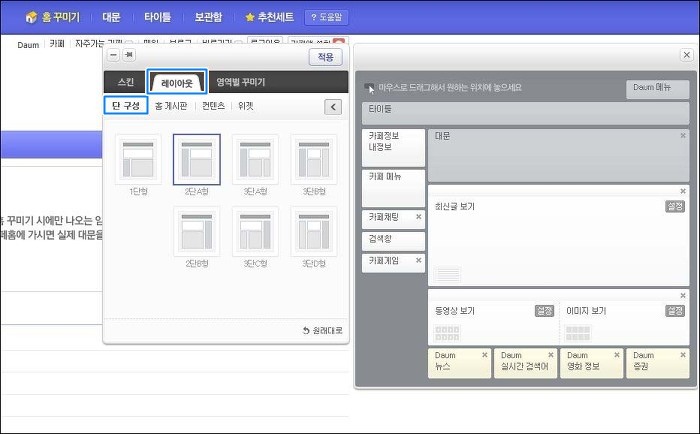Remove the 최신글 보기 section with its X
The height and width of the screenshot is (434, 700).
pyautogui.click(x=683, y=191)
